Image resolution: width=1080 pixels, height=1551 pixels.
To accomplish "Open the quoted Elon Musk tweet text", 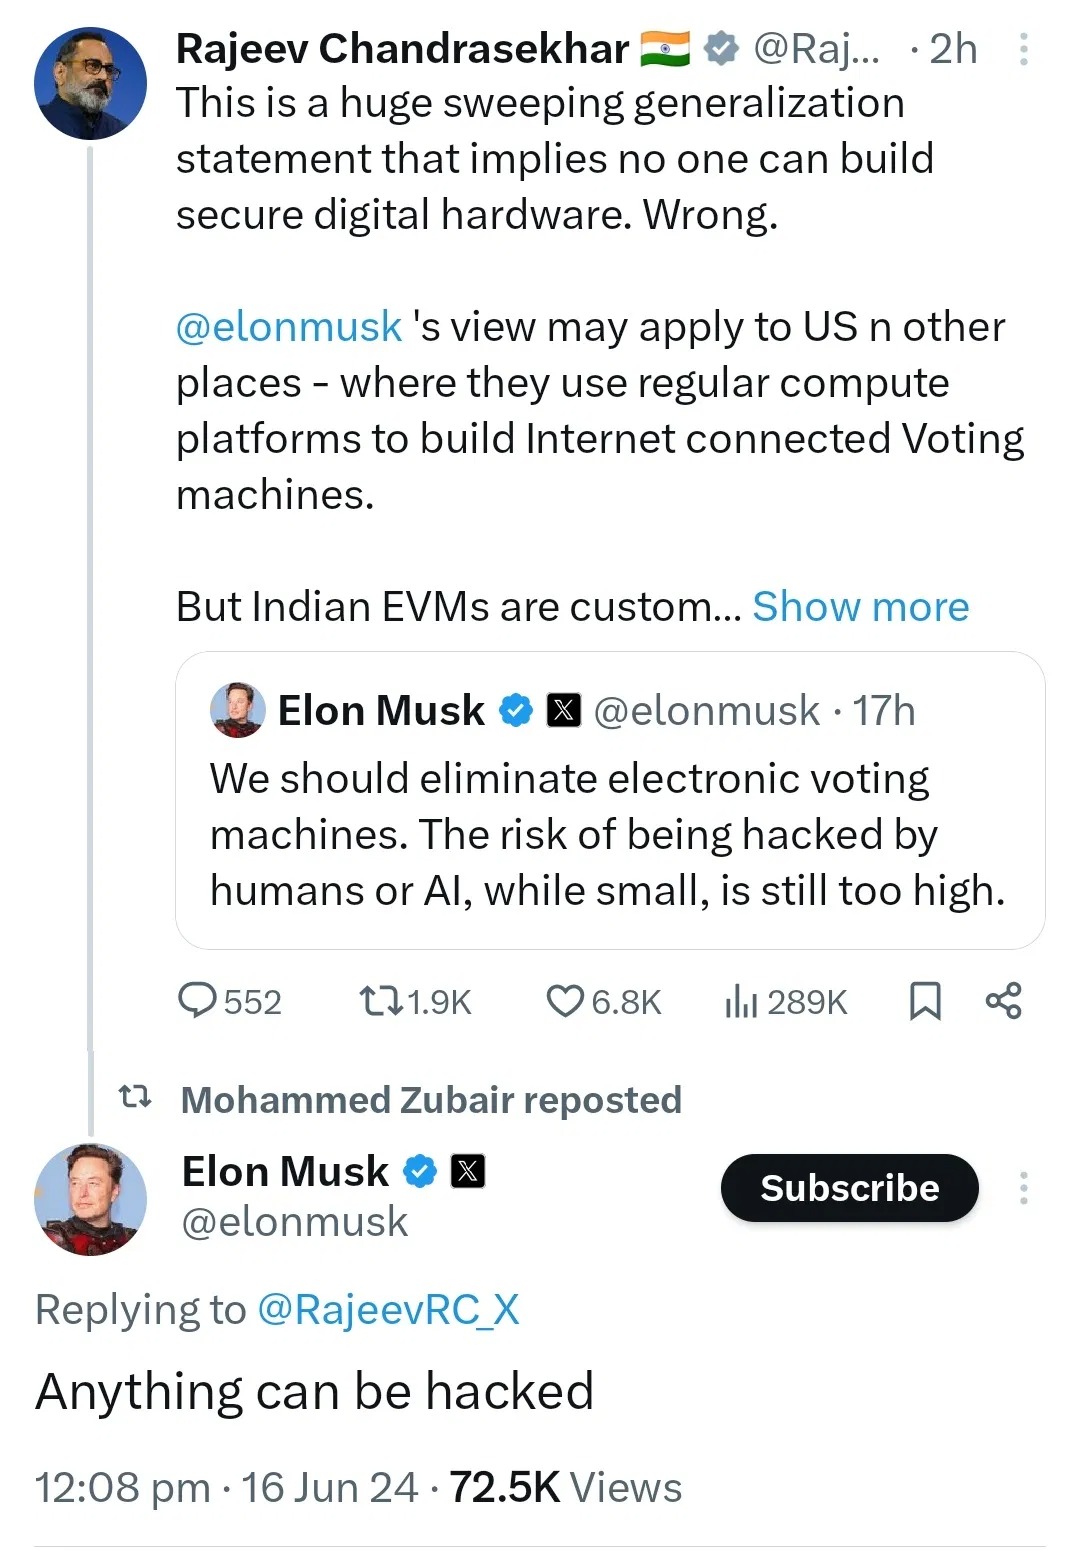I will click(607, 834).
